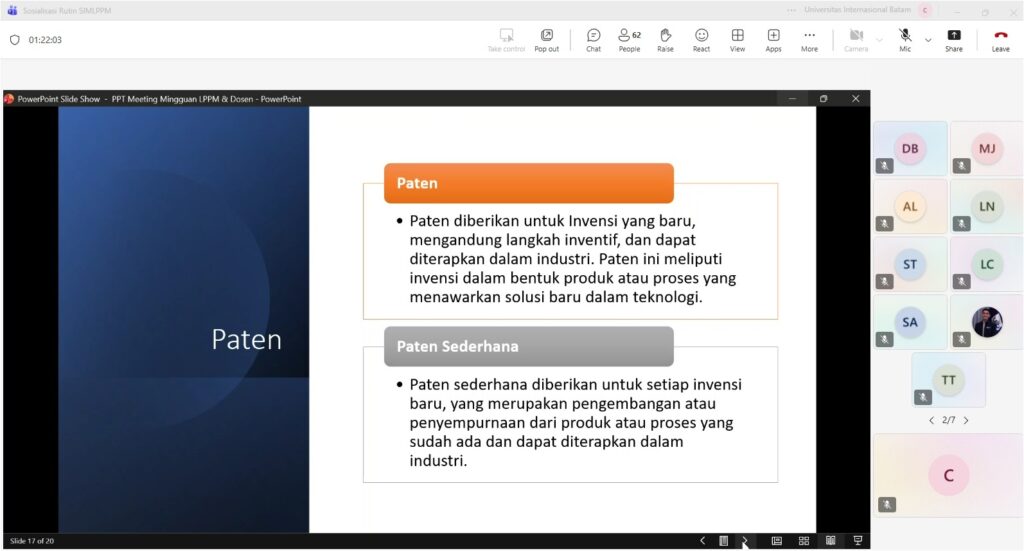Open the Chat panel
The height and width of the screenshot is (551, 1024).
(593, 40)
